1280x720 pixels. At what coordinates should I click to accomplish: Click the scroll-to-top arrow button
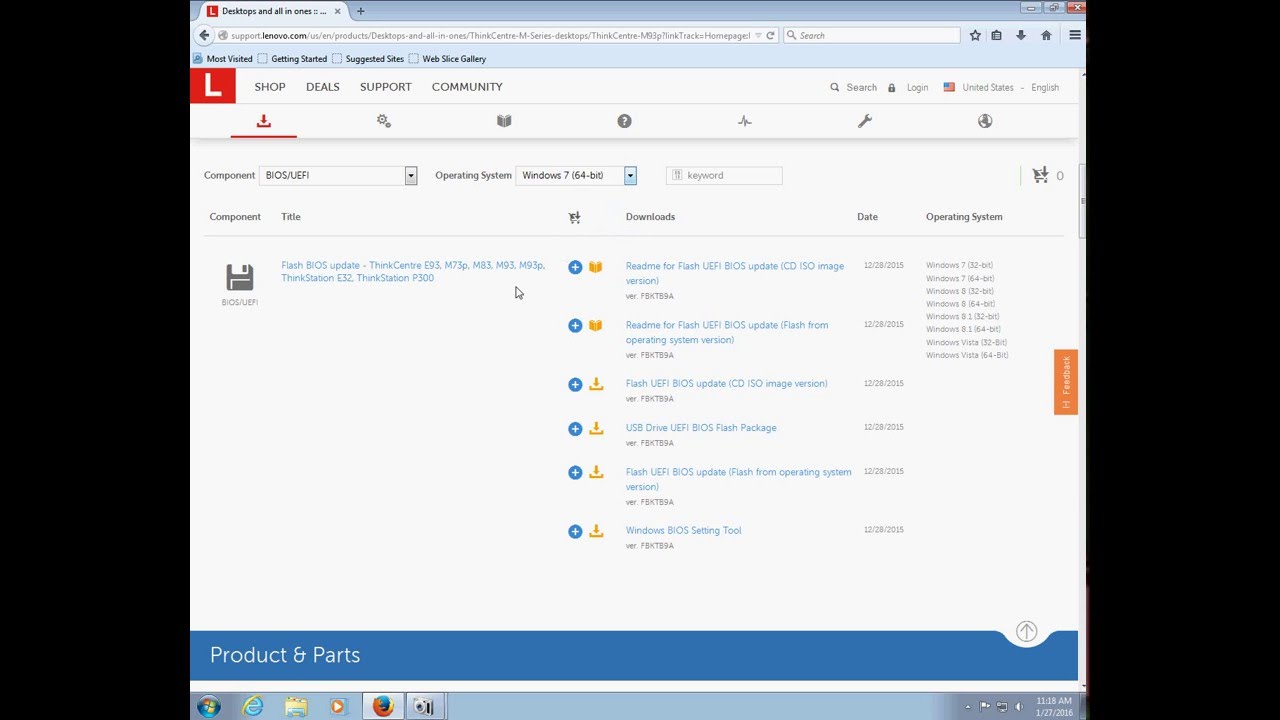[x=1027, y=631]
